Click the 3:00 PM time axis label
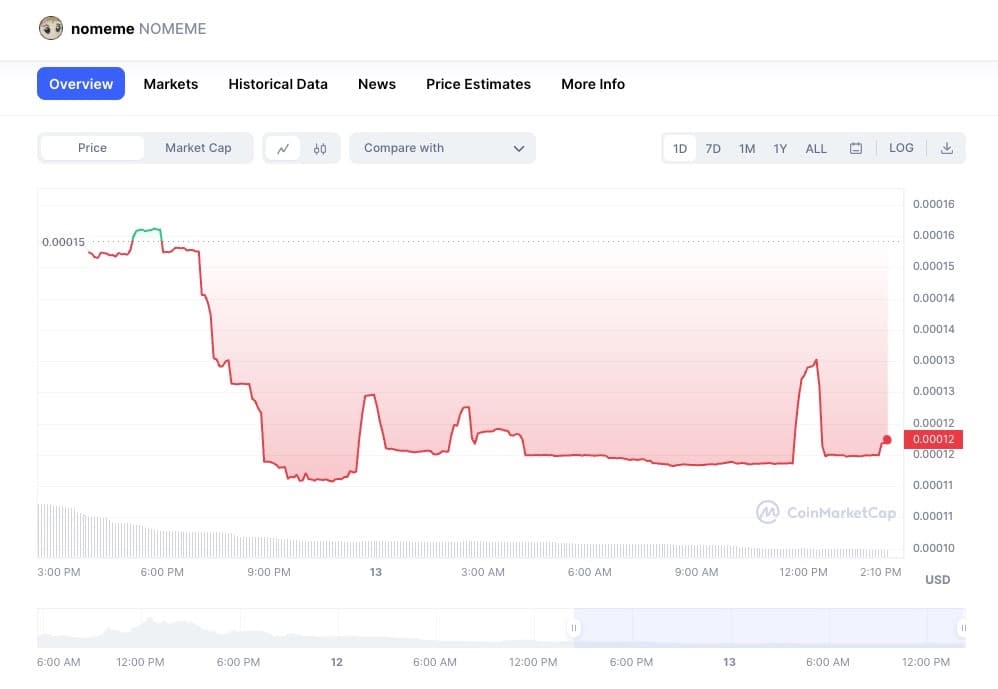Image resolution: width=998 pixels, height=689 pixels. (x=59, y=572)
